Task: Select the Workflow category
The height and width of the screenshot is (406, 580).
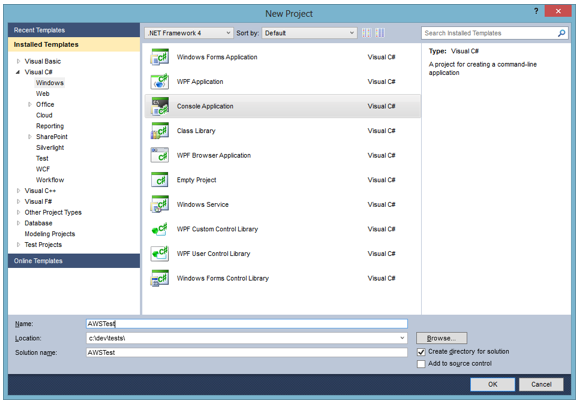Action: coord(50,180)
